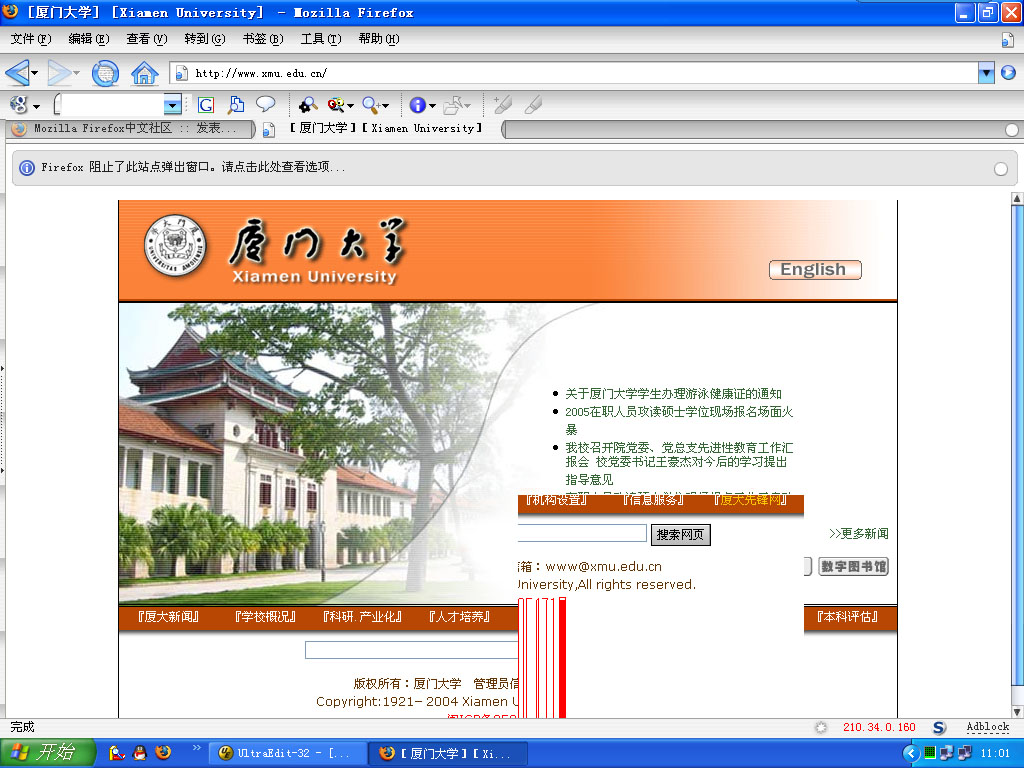Screen dimensions: 1024x768
Task: Click the highlighter pen with plus icon
Action: tap(502, 104)
